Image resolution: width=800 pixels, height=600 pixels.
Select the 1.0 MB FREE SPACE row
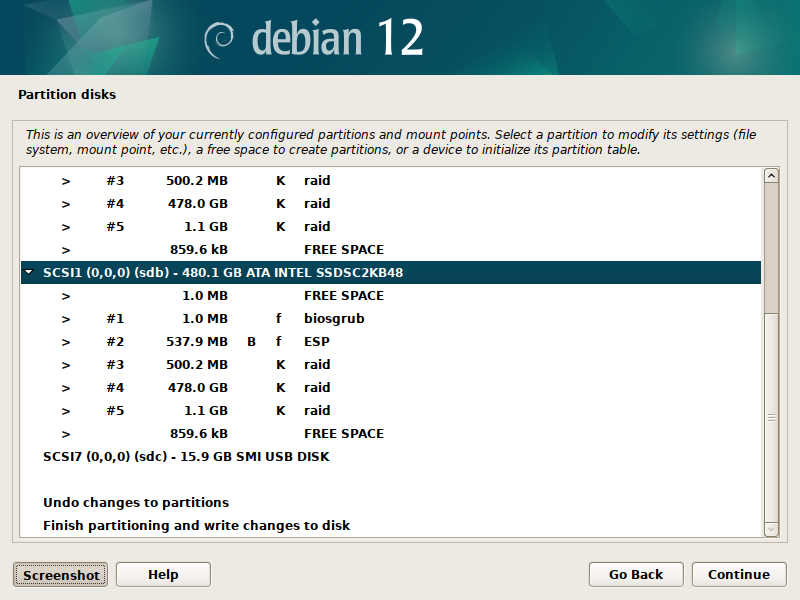pos(343,295)
